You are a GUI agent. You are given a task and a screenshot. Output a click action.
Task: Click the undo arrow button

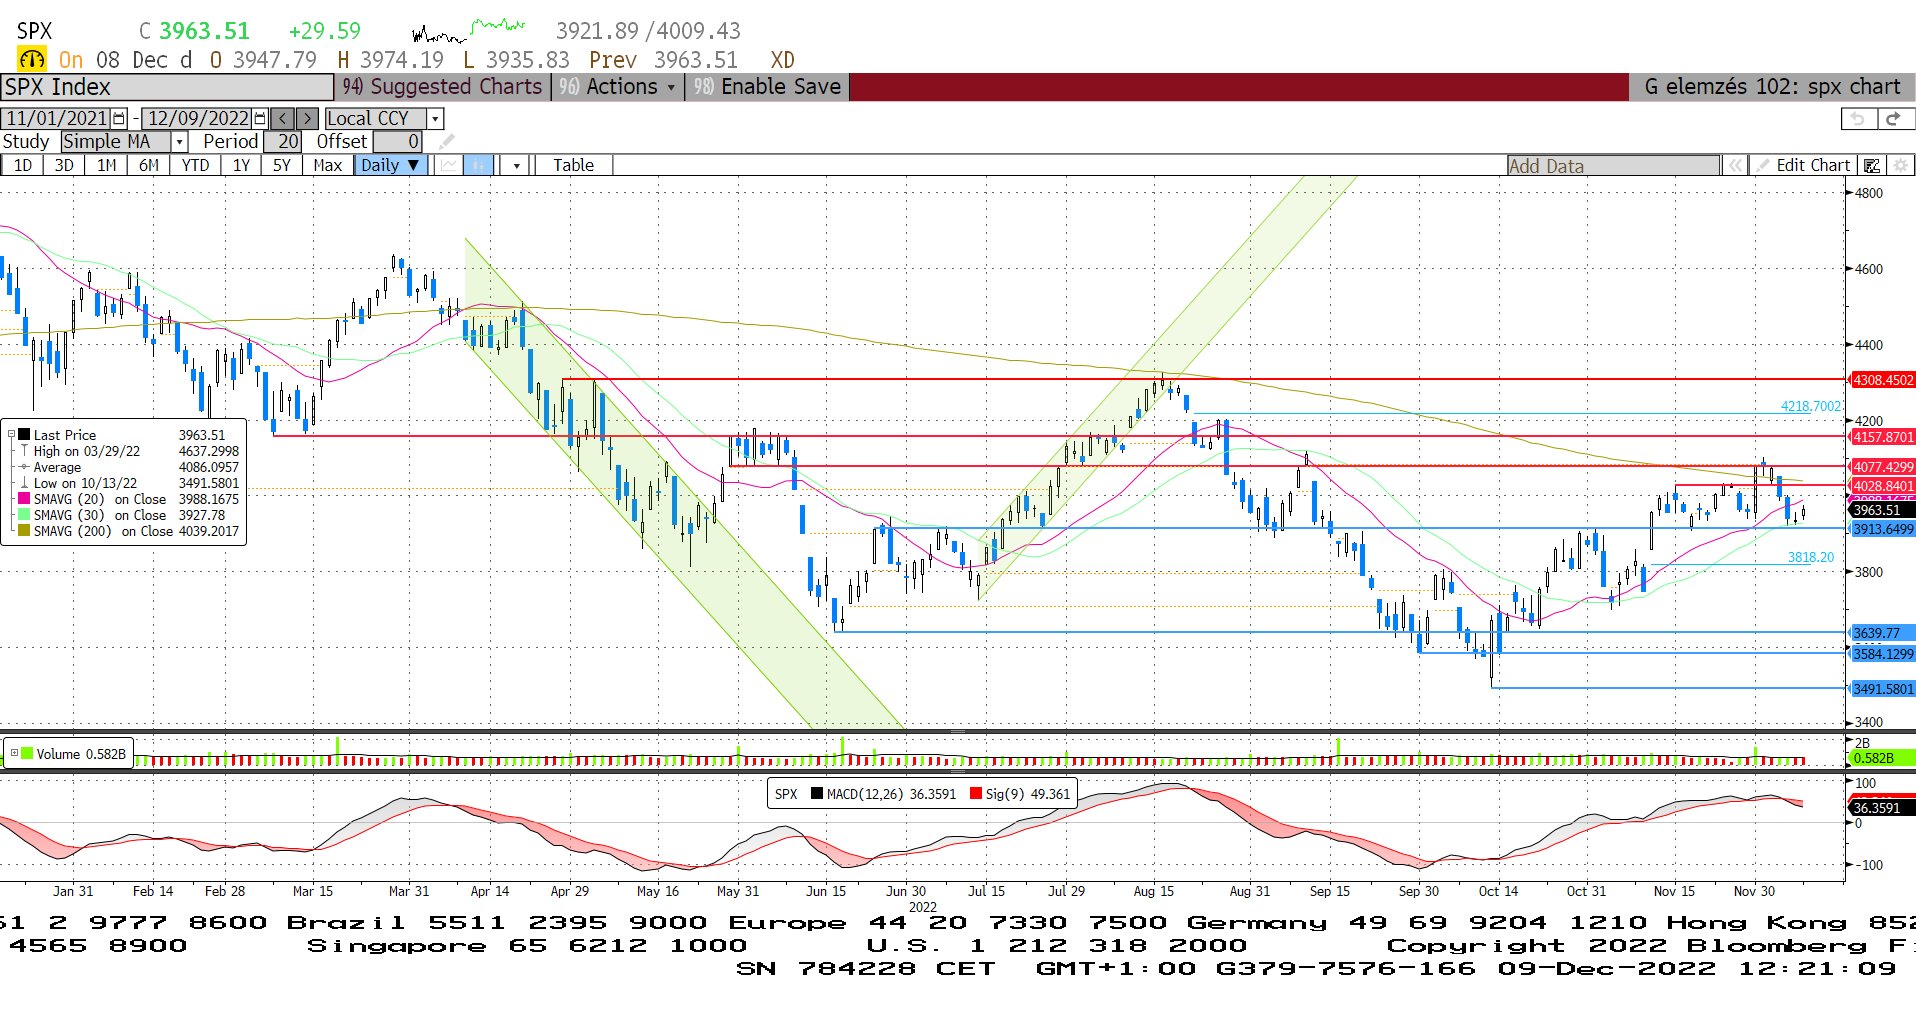click(1858, 119)
